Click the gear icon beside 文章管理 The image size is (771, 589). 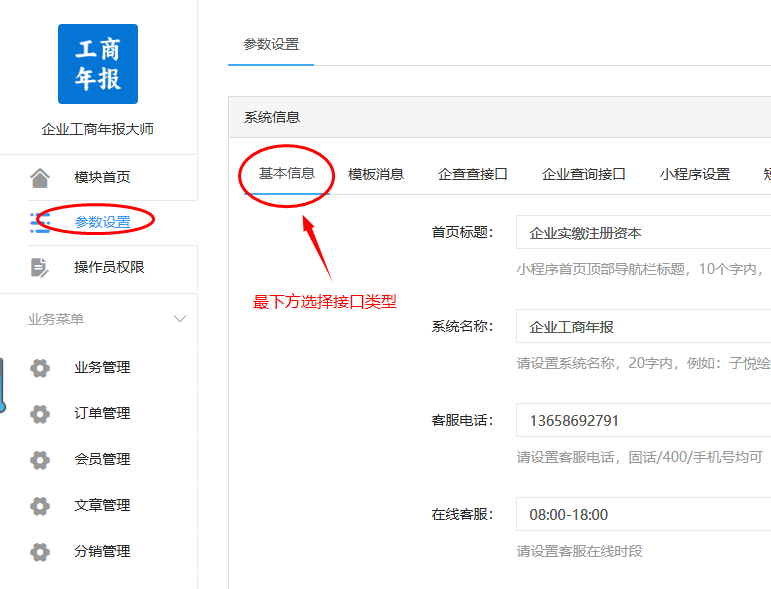click(40, 506)
